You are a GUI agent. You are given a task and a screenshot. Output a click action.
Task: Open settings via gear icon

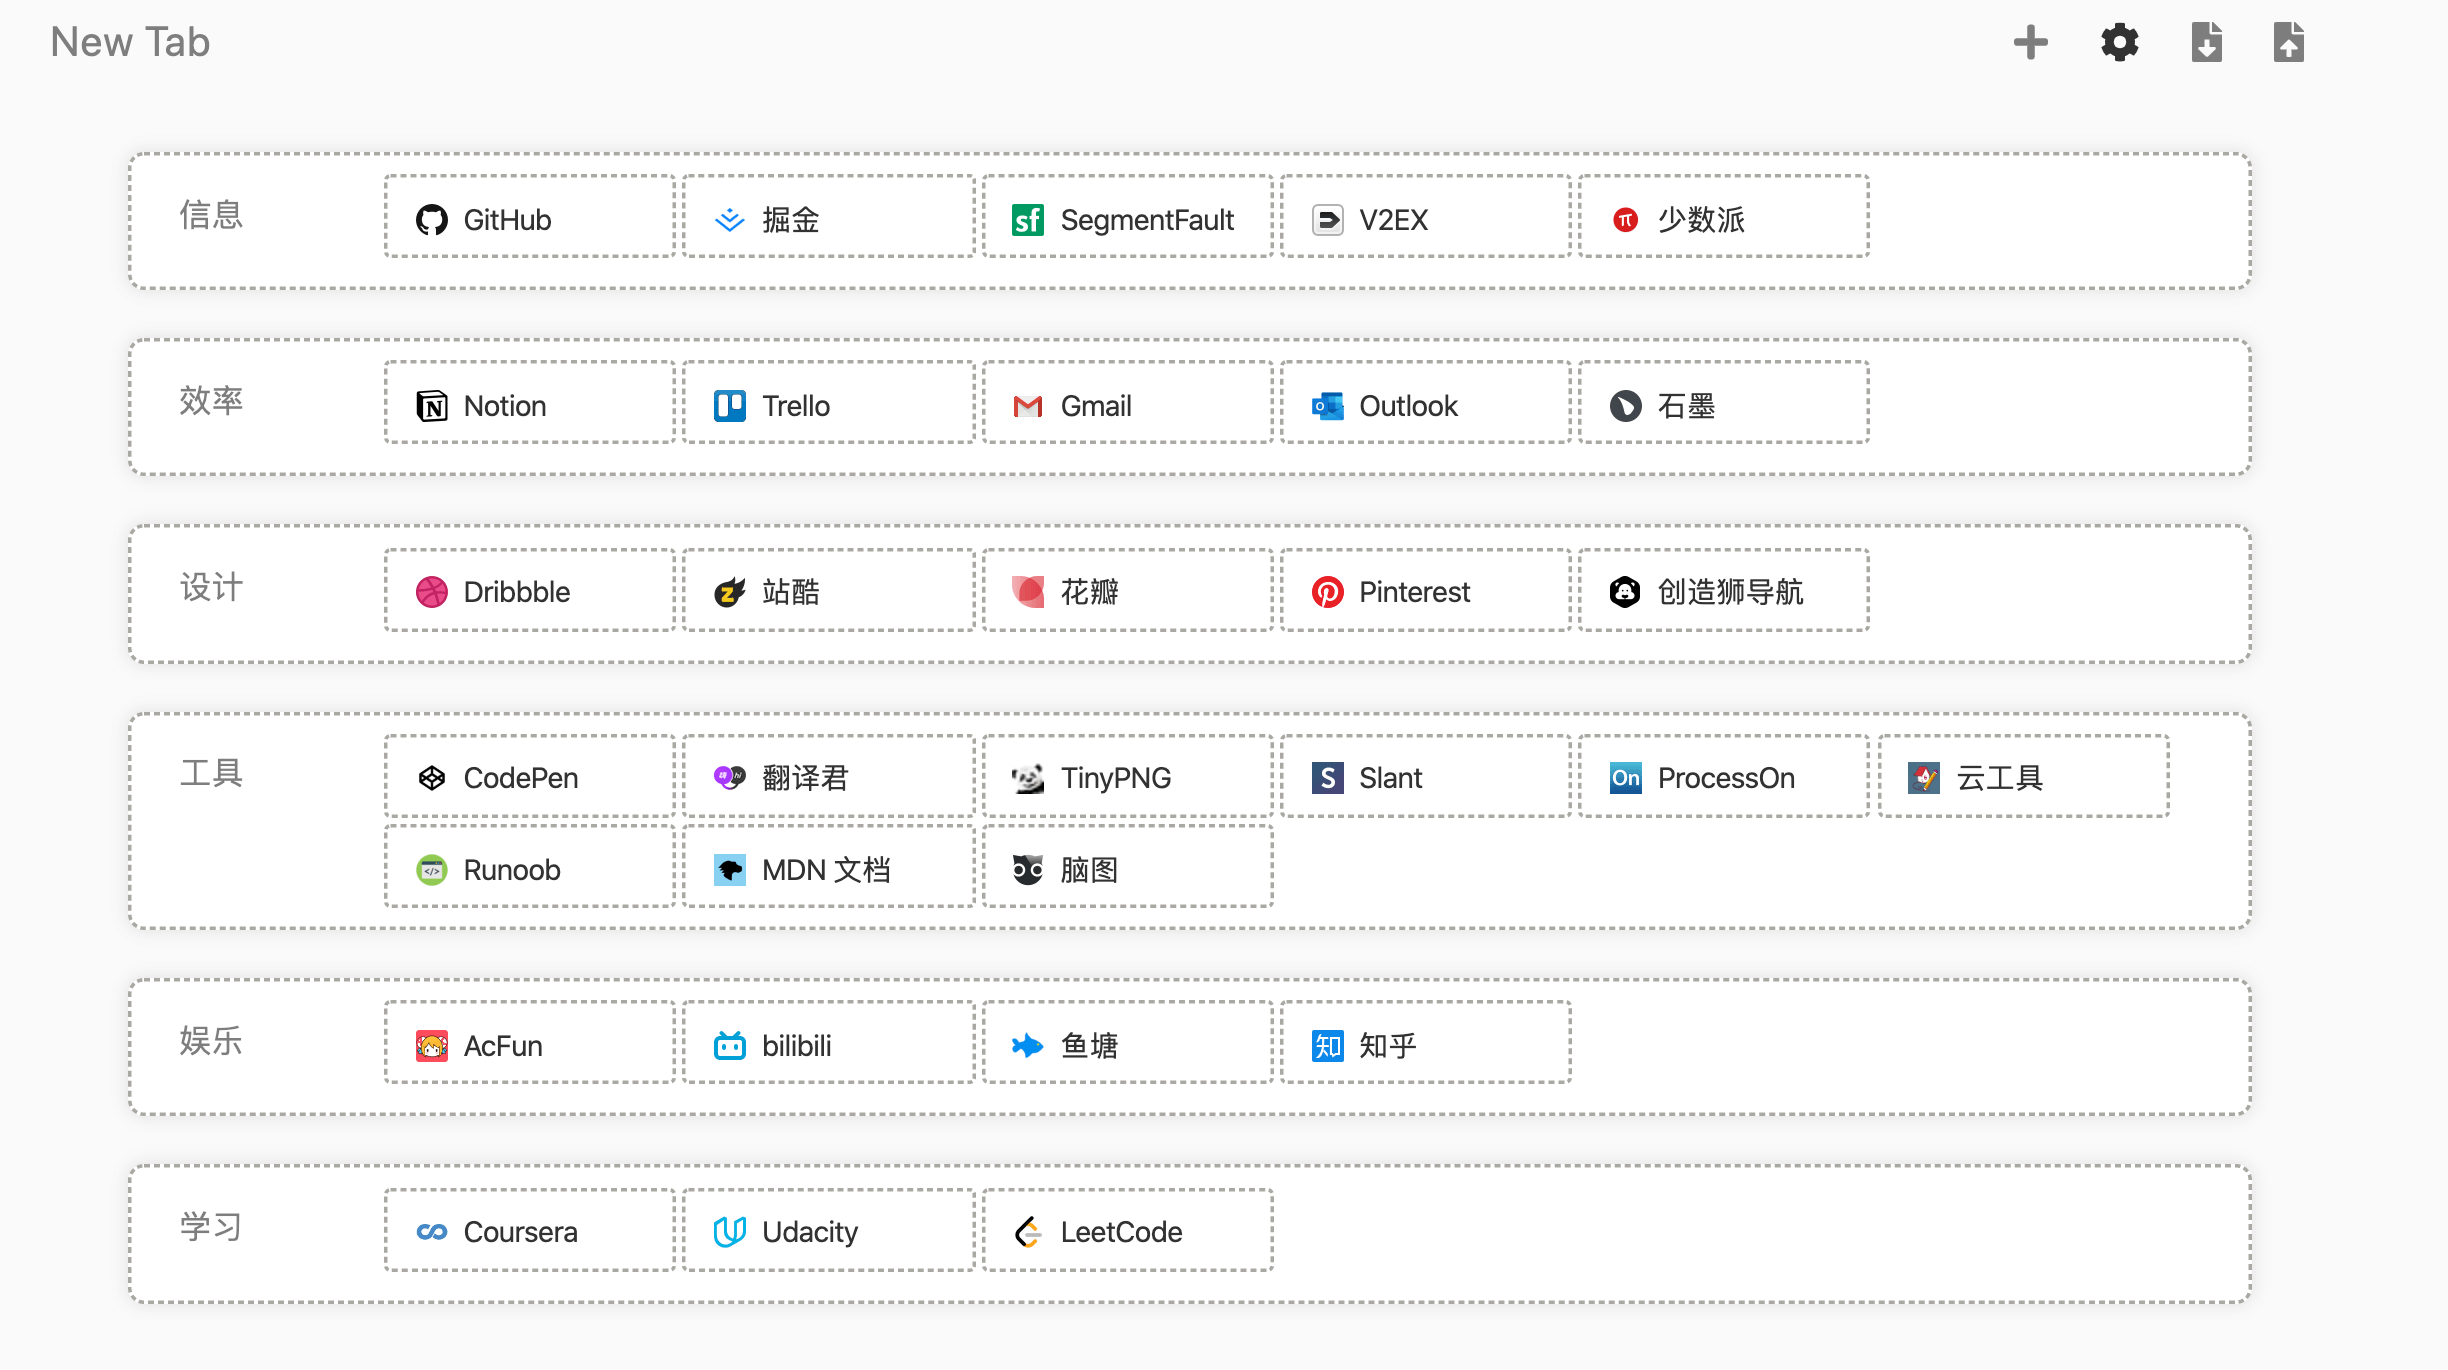click(x=2119, y=43)
